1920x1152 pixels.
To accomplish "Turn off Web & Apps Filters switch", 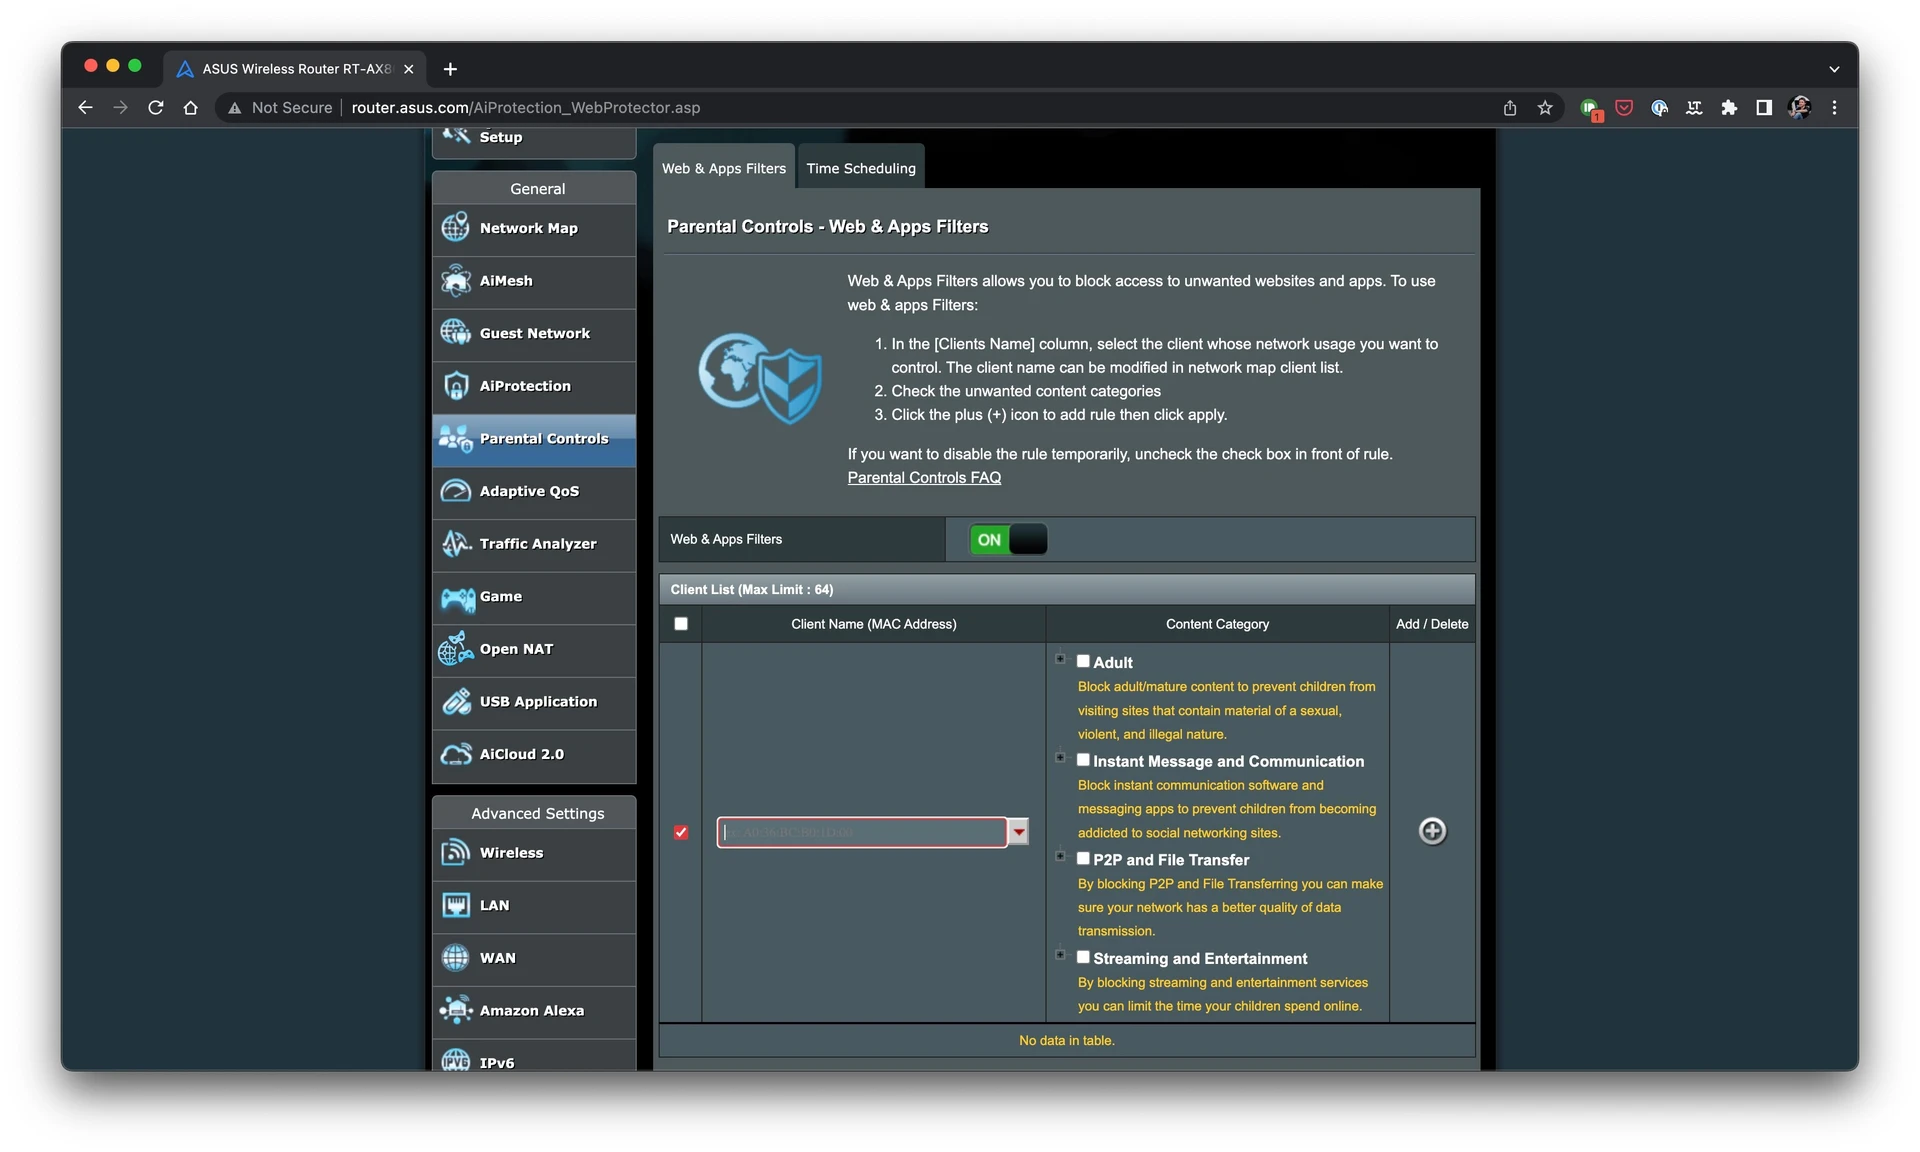I will (1008, 540).
